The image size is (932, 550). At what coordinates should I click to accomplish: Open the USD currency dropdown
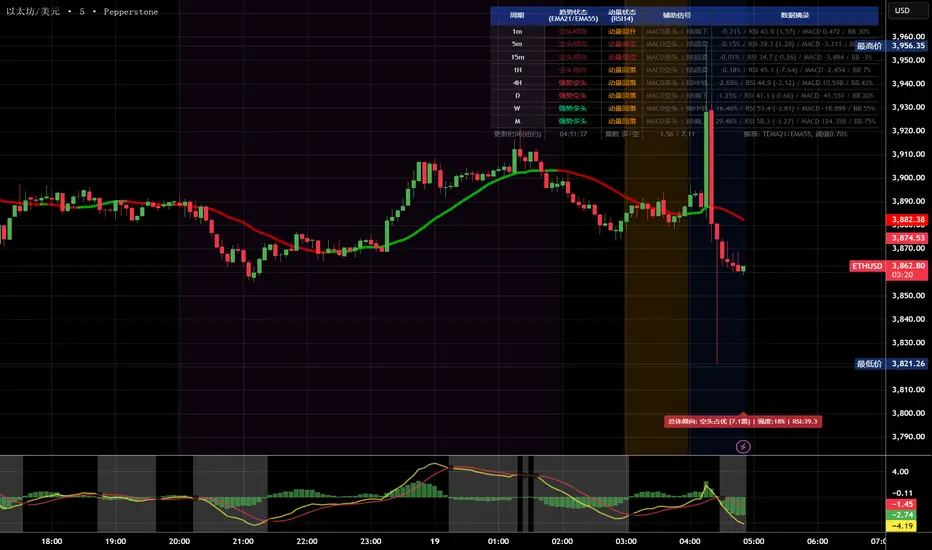point(901,10)
